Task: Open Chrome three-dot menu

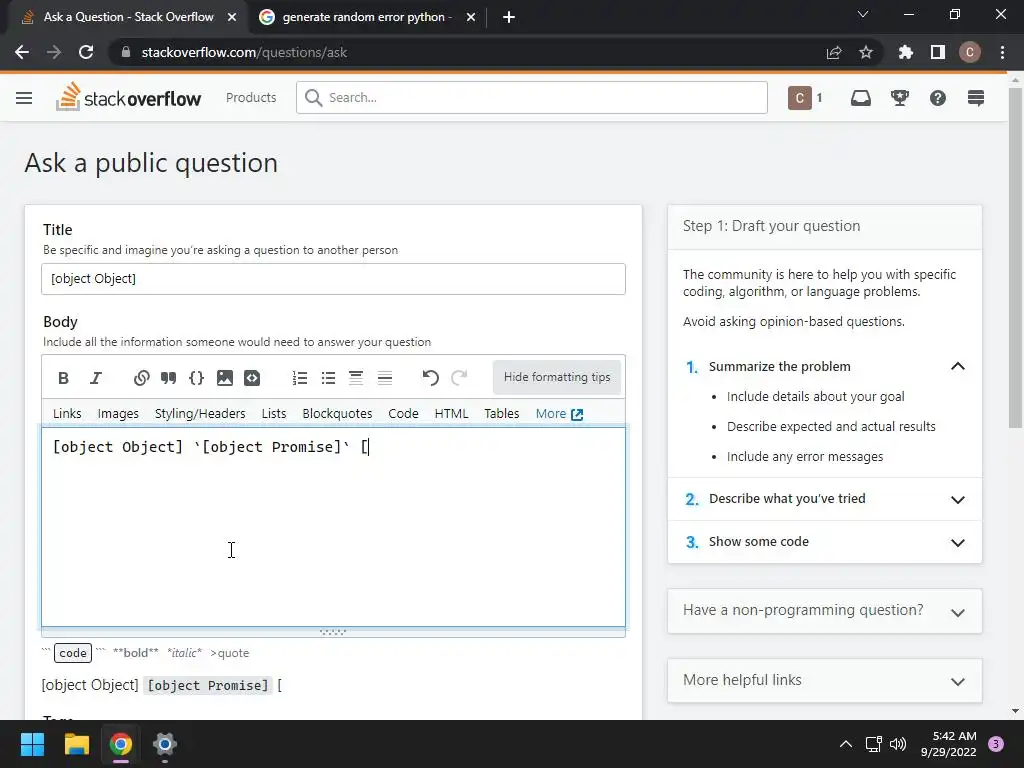Action: coord(1002,52)
